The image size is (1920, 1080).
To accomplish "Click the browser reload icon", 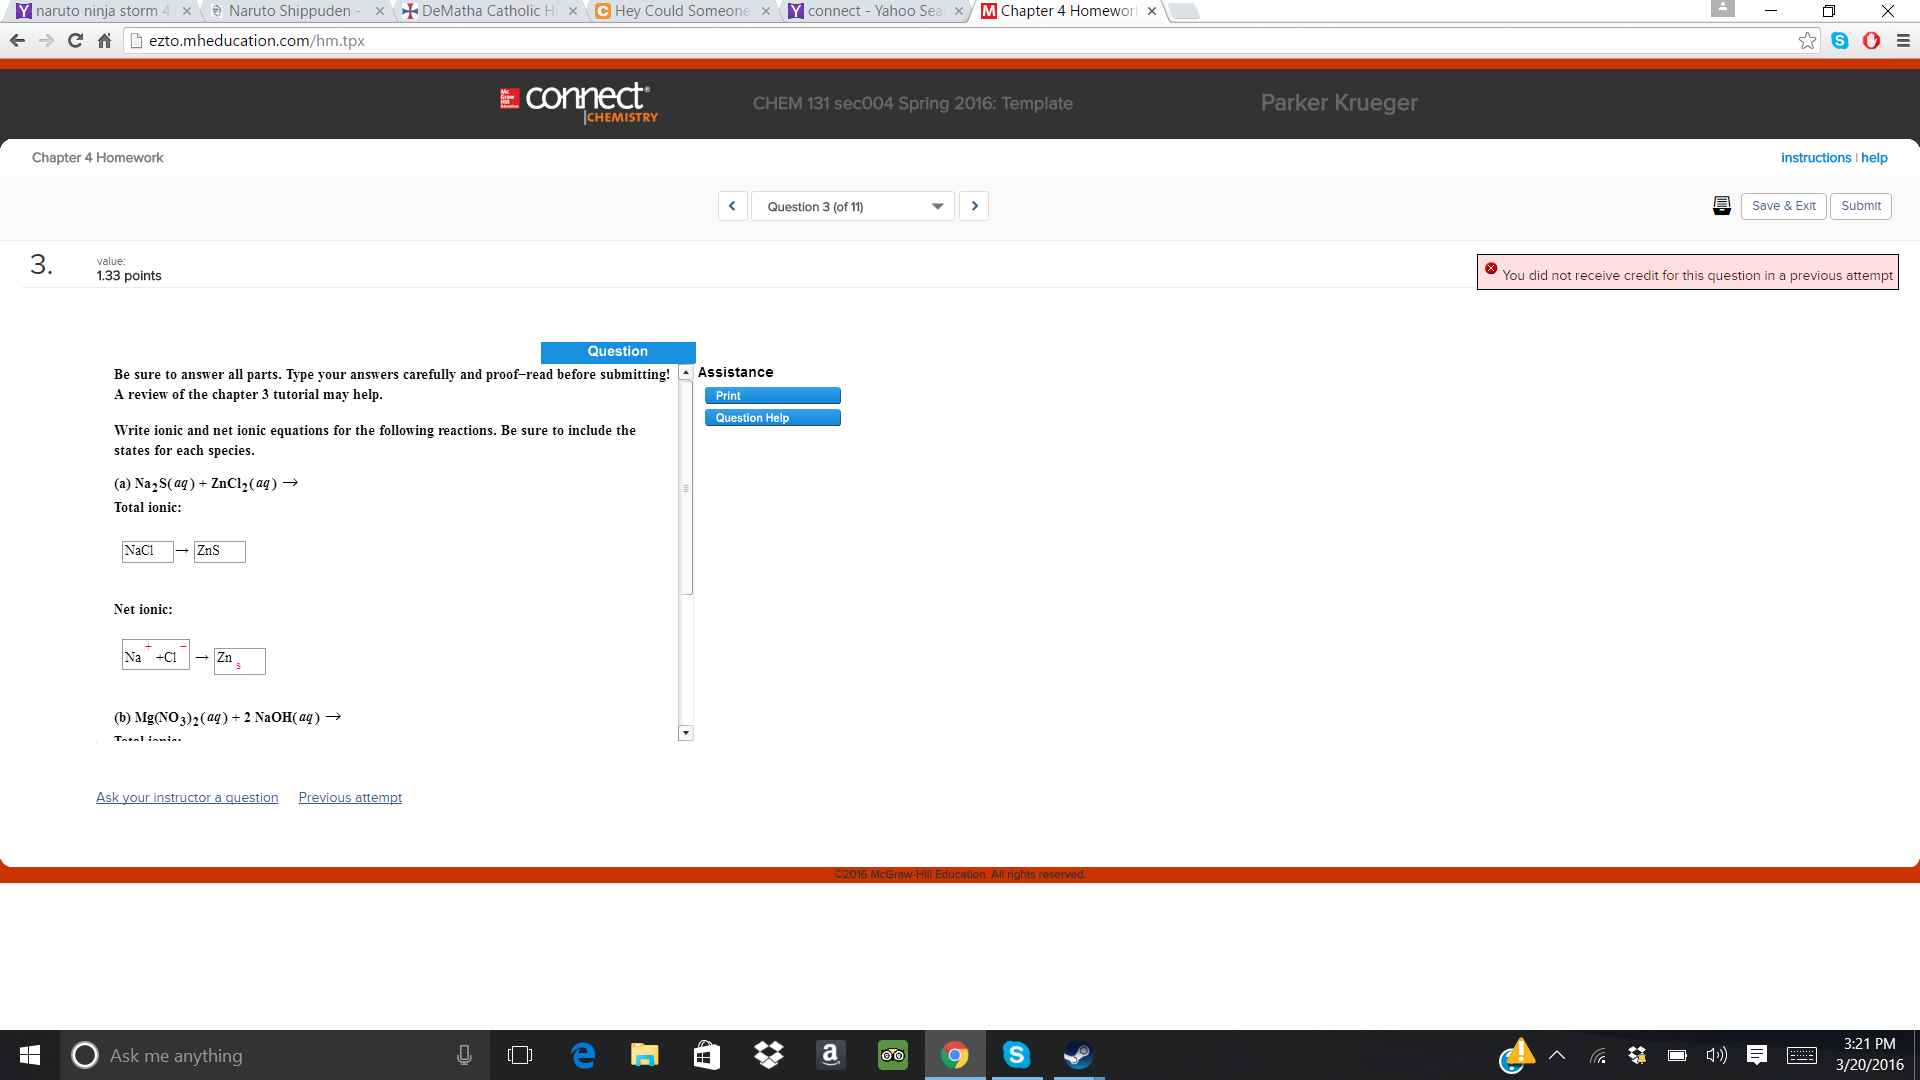I will pyautogui.click(x=75, y=41).
